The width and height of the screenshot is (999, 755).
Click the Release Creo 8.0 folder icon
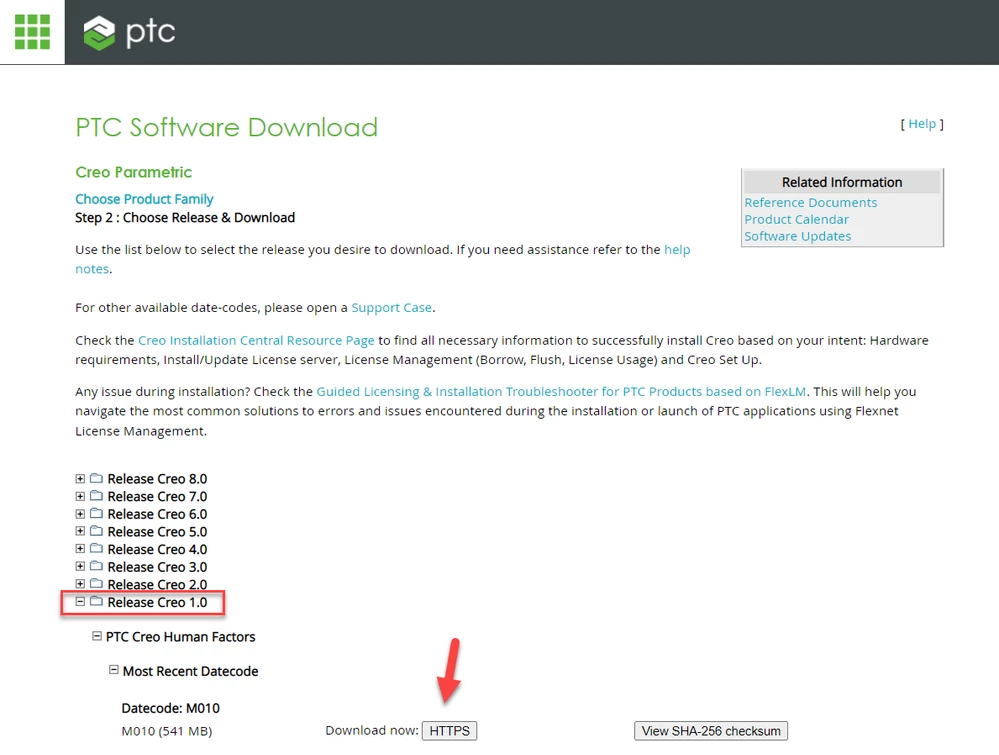click(x=96, y=478)
